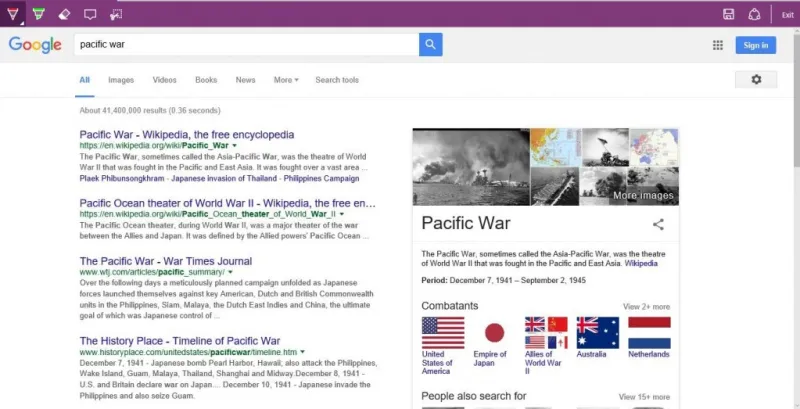The width and height of the screenshot is (800, 409).
Task: Click the Australia flag icon
Action: coord(597,333)
